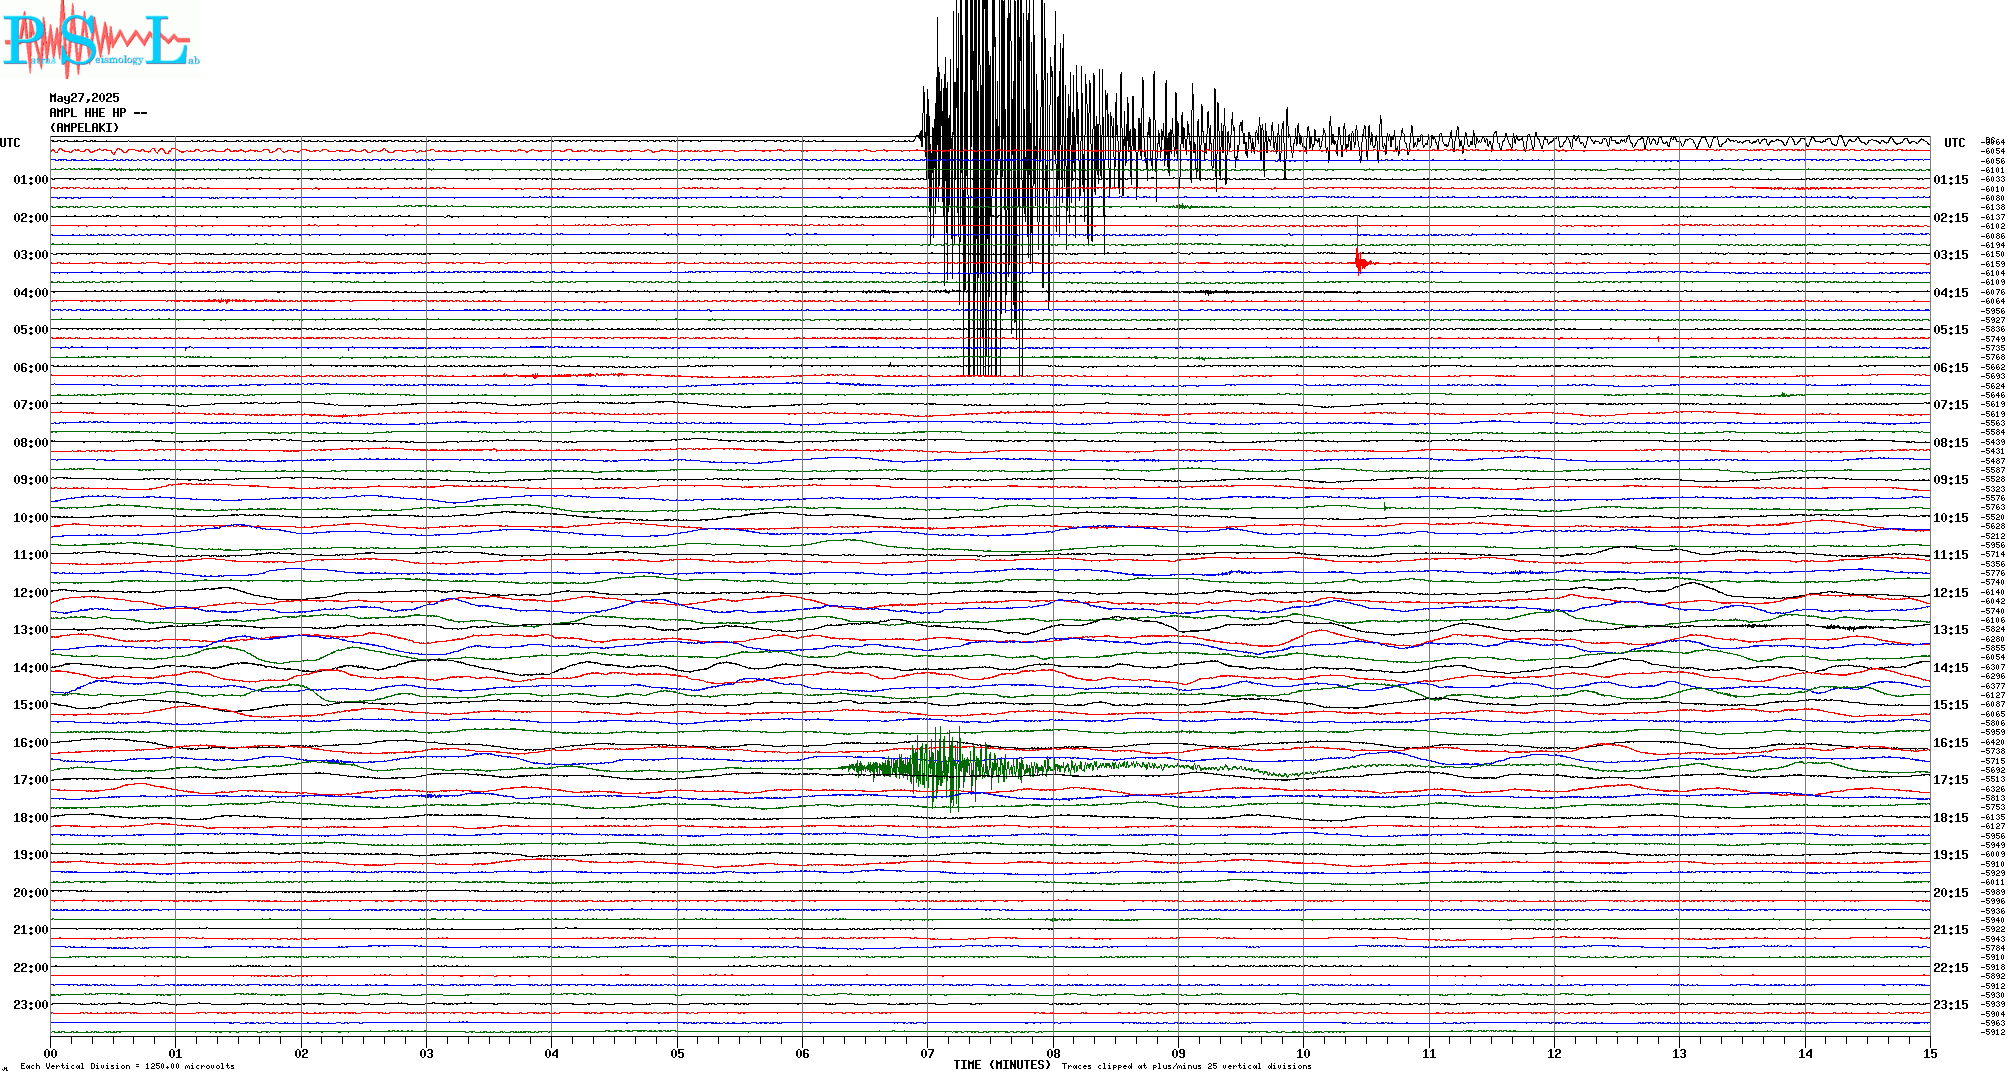Click the 07:00 hour label
Viewport: 2010px width, 1080px height.
[x=31, y=405]
